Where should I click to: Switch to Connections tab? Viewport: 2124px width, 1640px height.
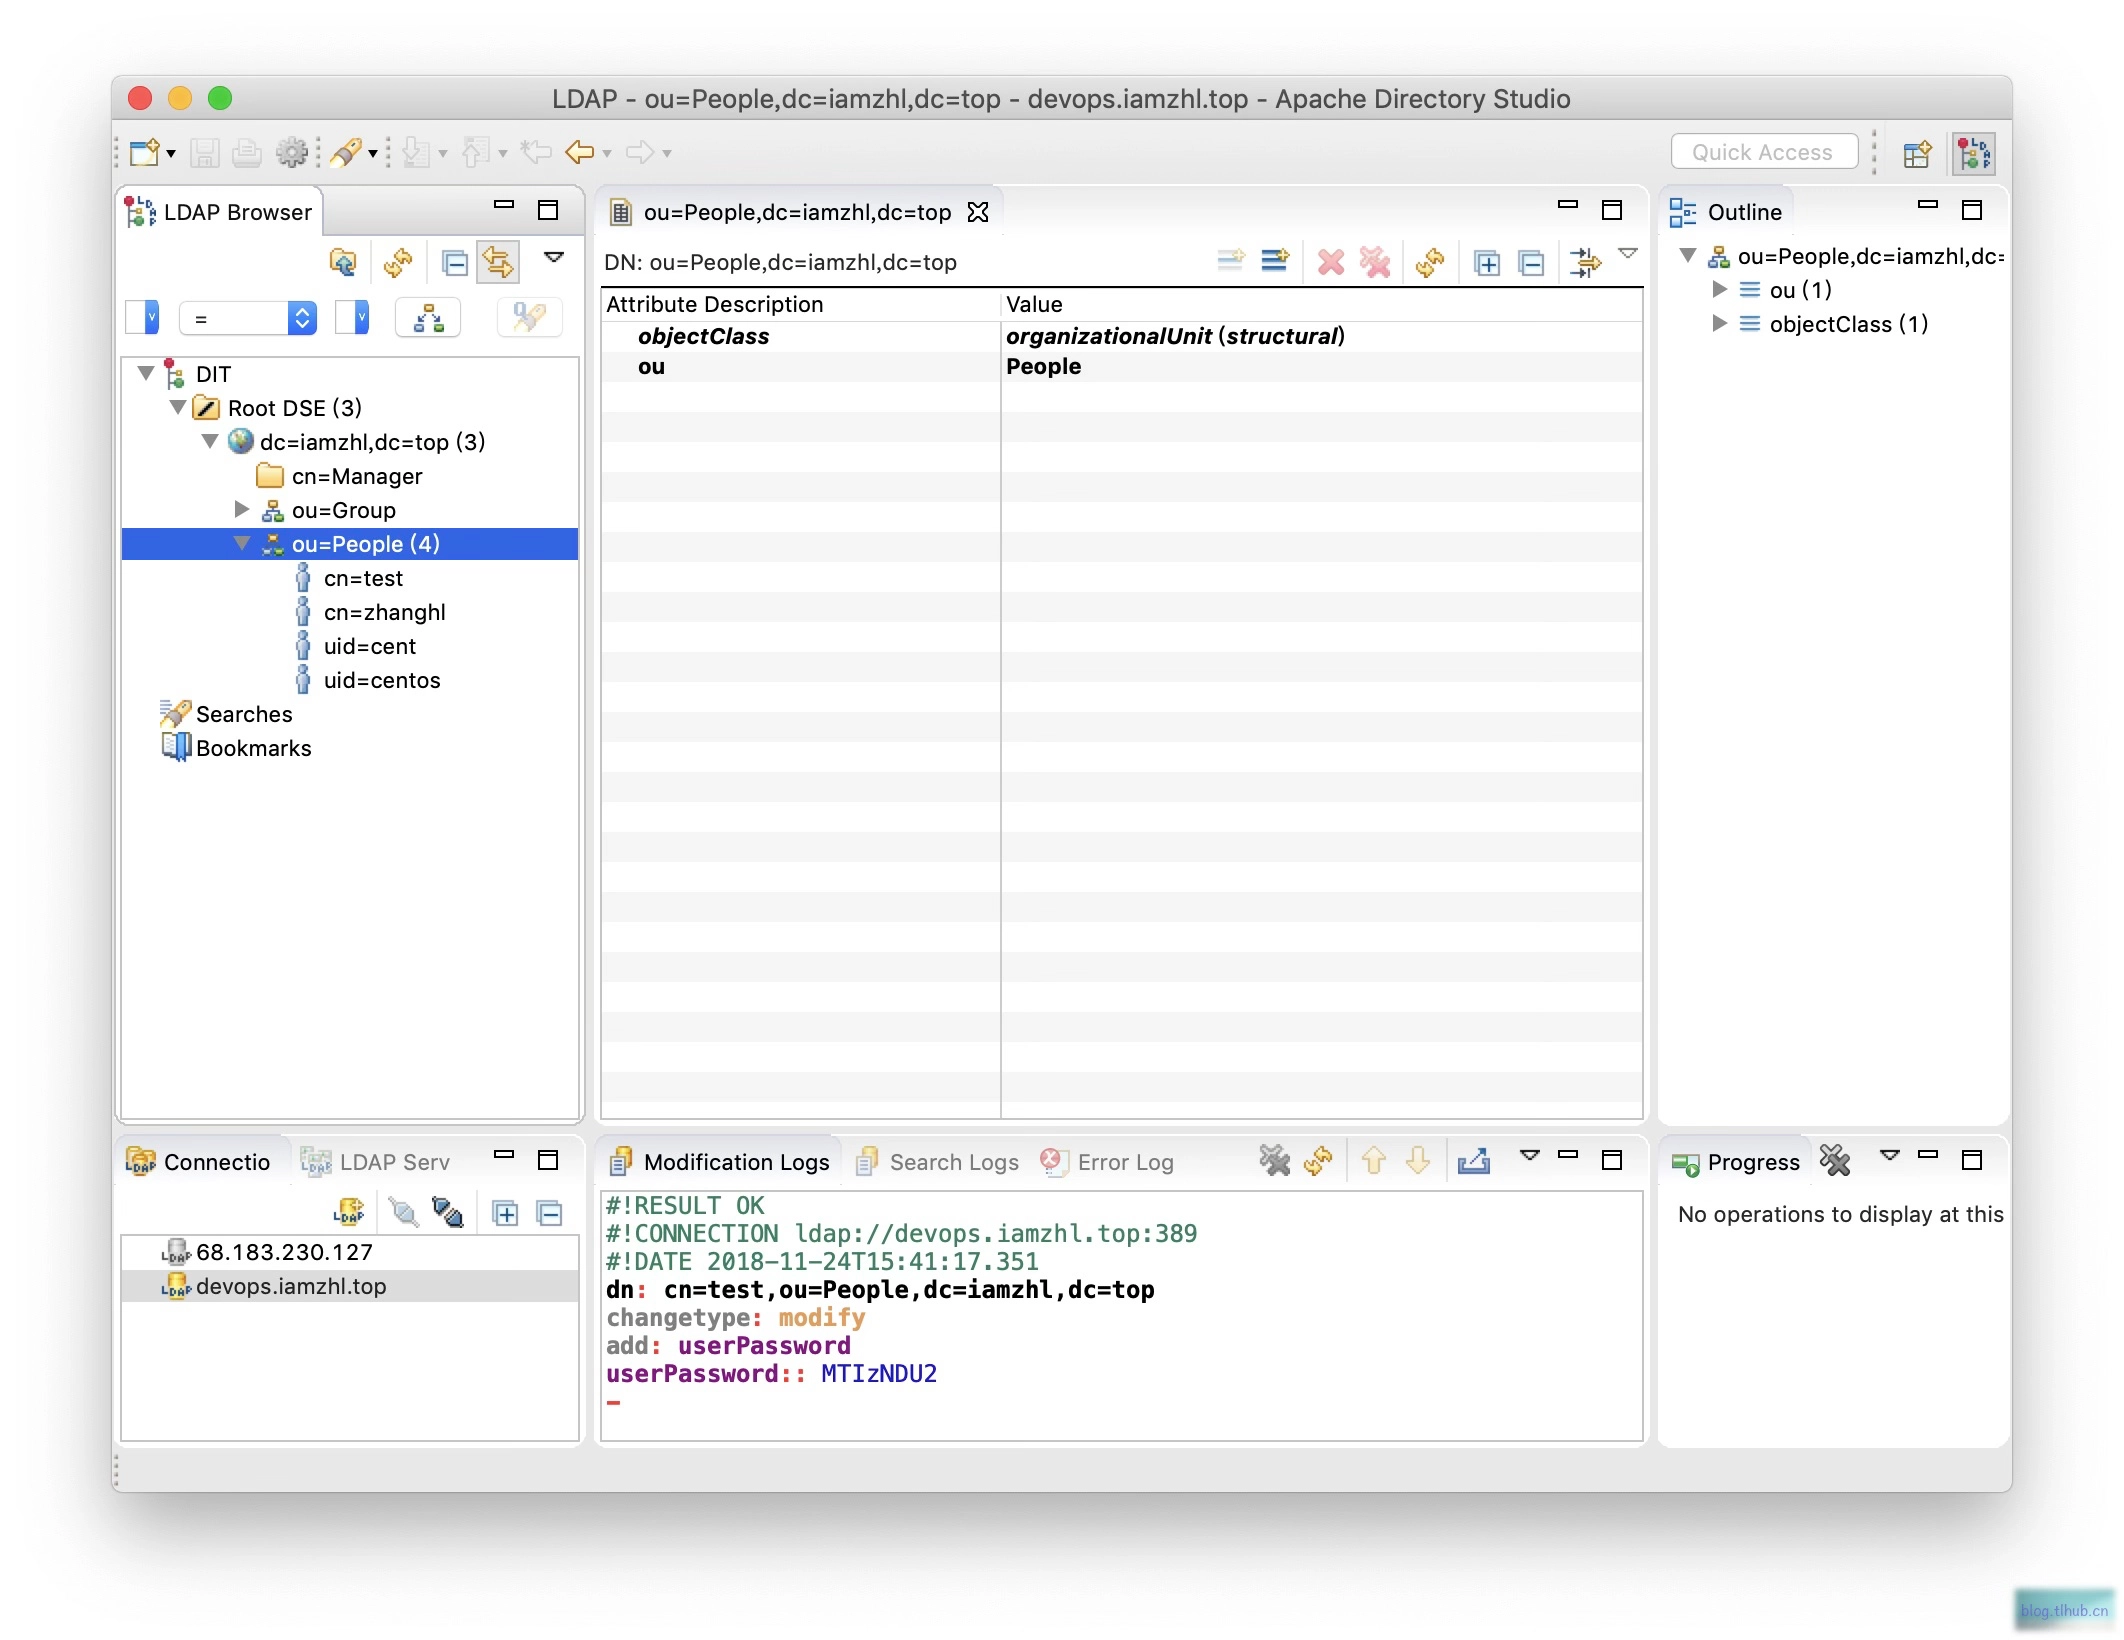pyautogui.click(x=199, y=1162)
